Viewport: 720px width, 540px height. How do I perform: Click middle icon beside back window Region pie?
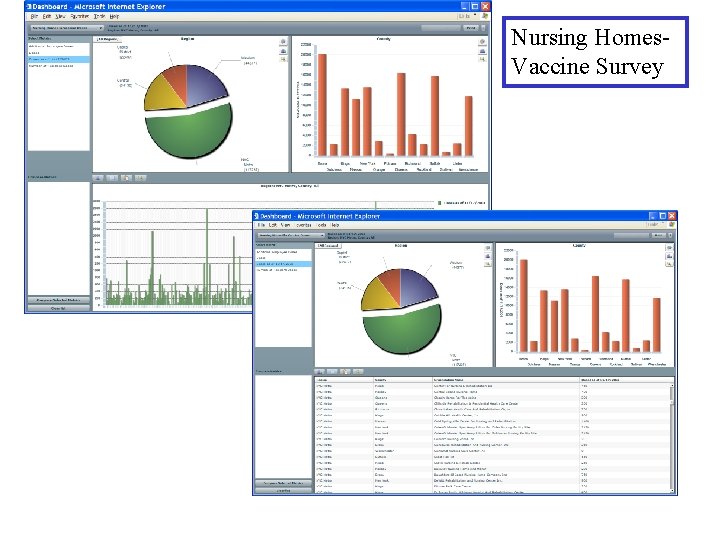coord(283,51)
